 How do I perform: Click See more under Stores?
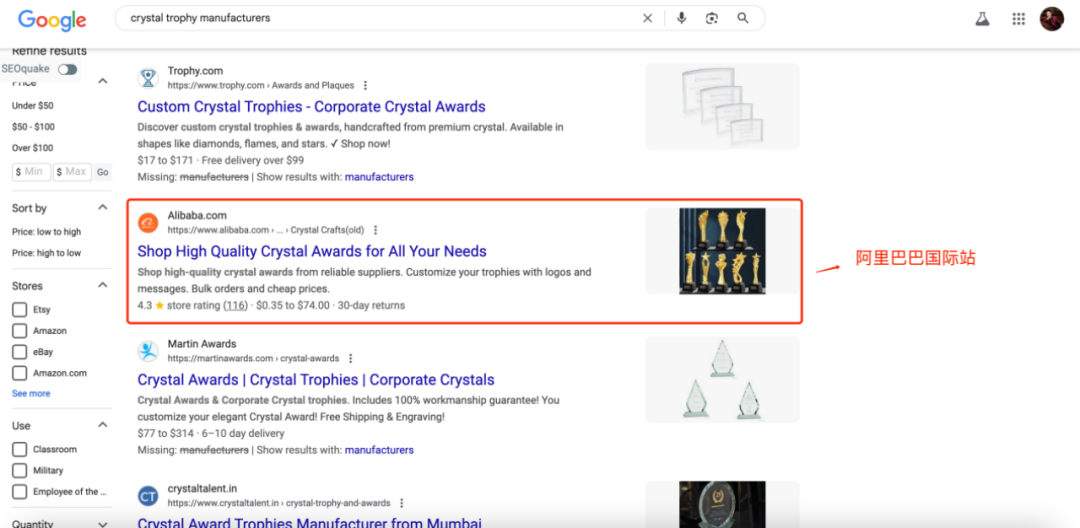point(31,394)
